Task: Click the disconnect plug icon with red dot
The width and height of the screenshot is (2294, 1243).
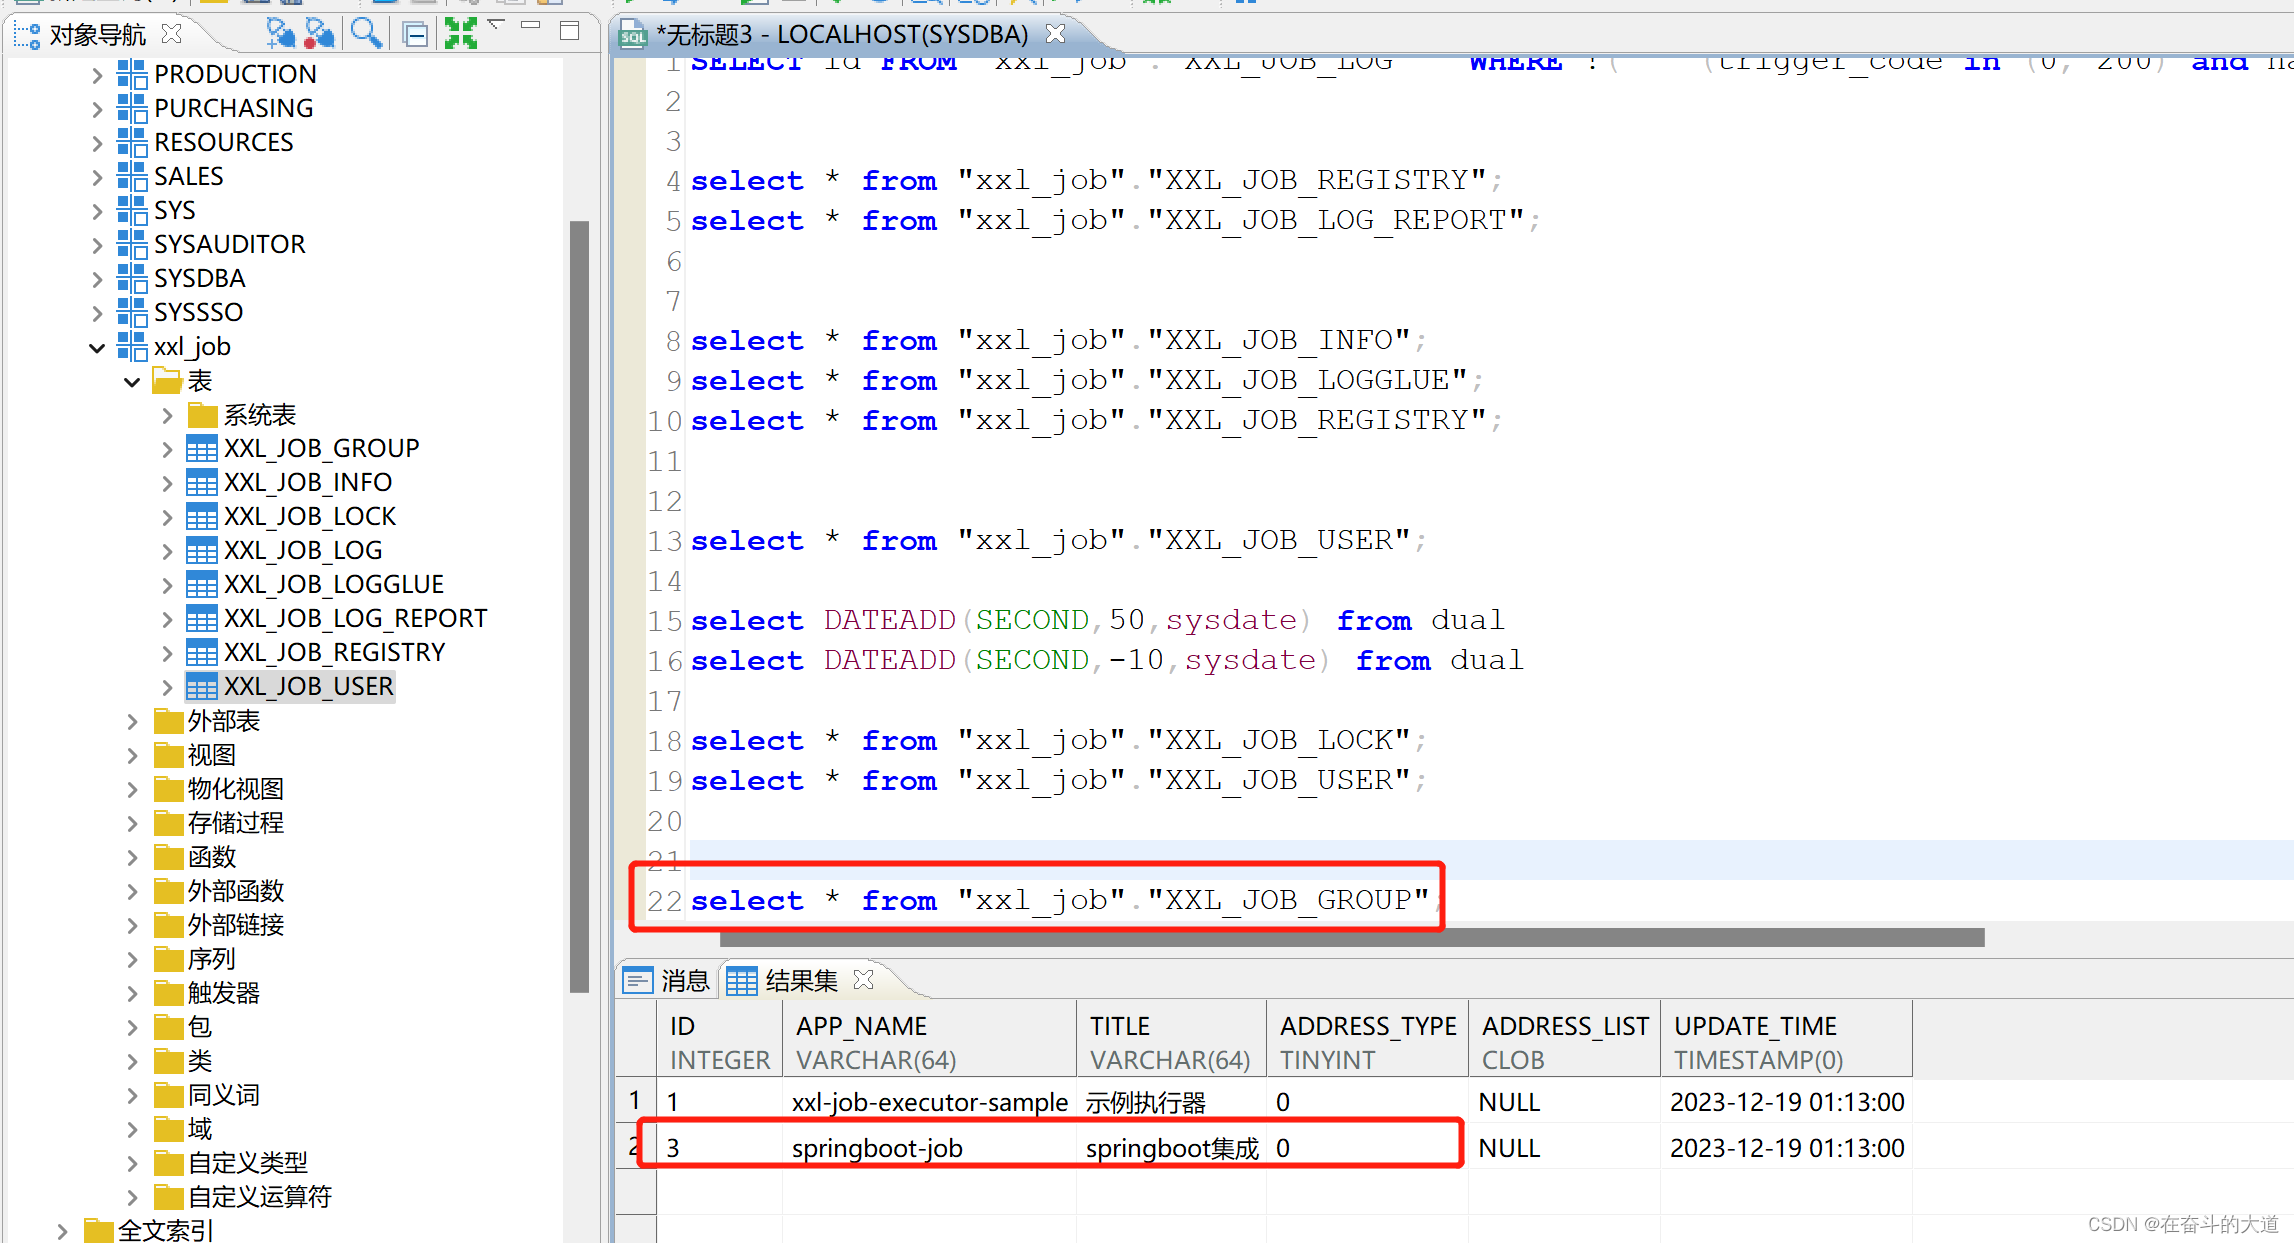Action: (x=319, y=34)
